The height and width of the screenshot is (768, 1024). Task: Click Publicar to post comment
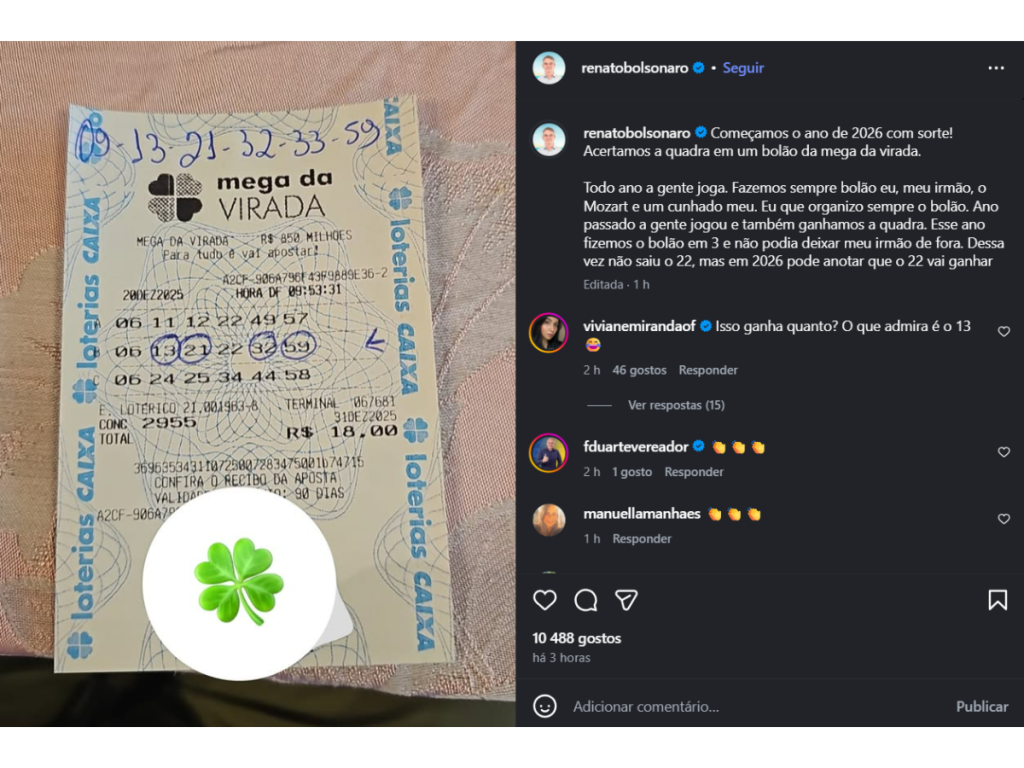982,706
